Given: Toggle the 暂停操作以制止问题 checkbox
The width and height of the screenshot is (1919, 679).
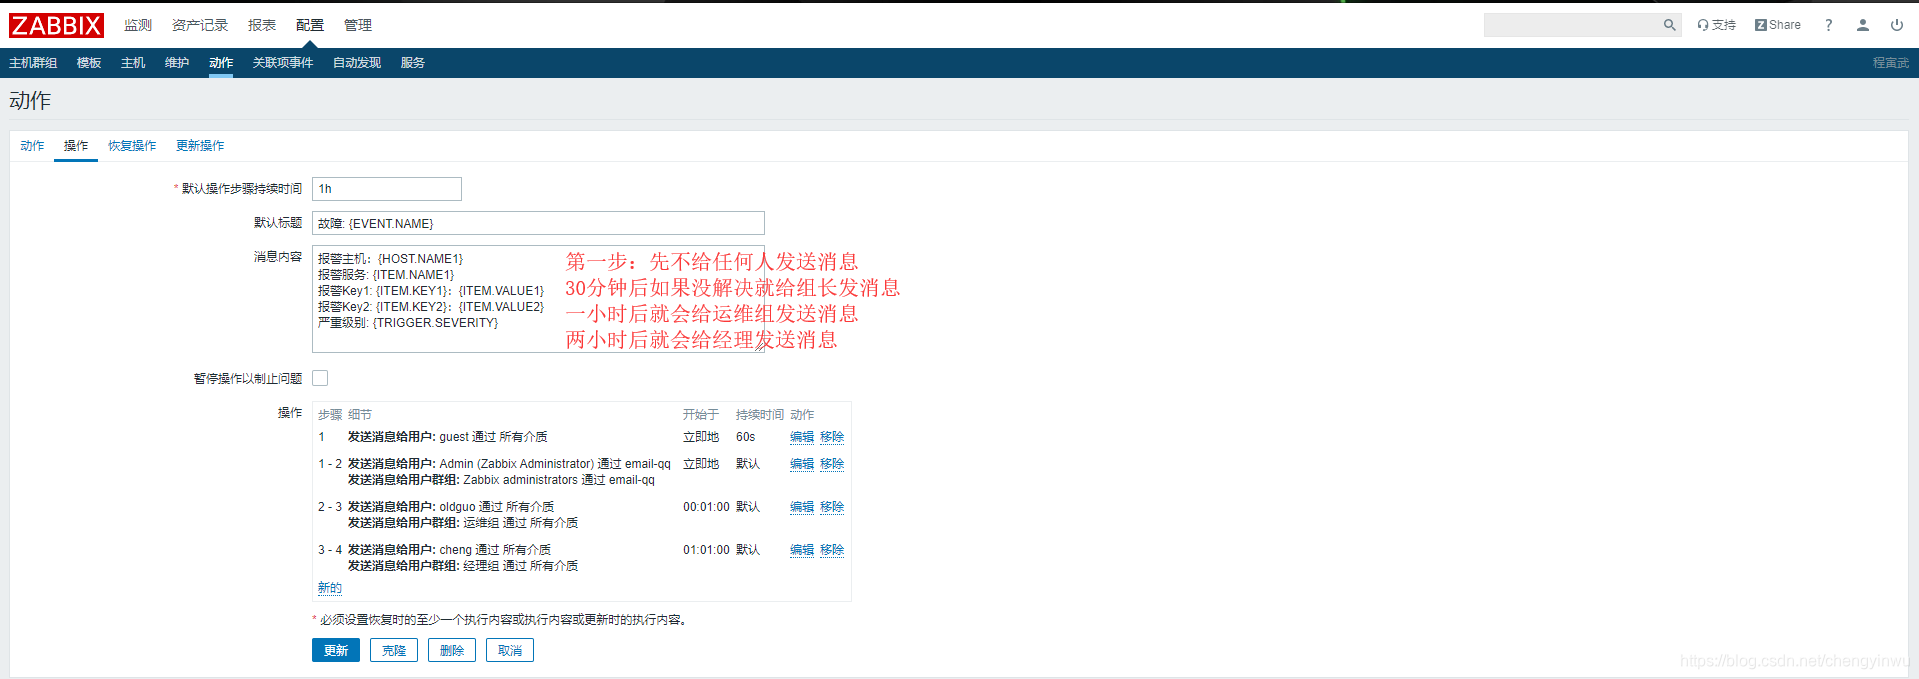Looking at the screenshot, I should [x=320, y=378].
